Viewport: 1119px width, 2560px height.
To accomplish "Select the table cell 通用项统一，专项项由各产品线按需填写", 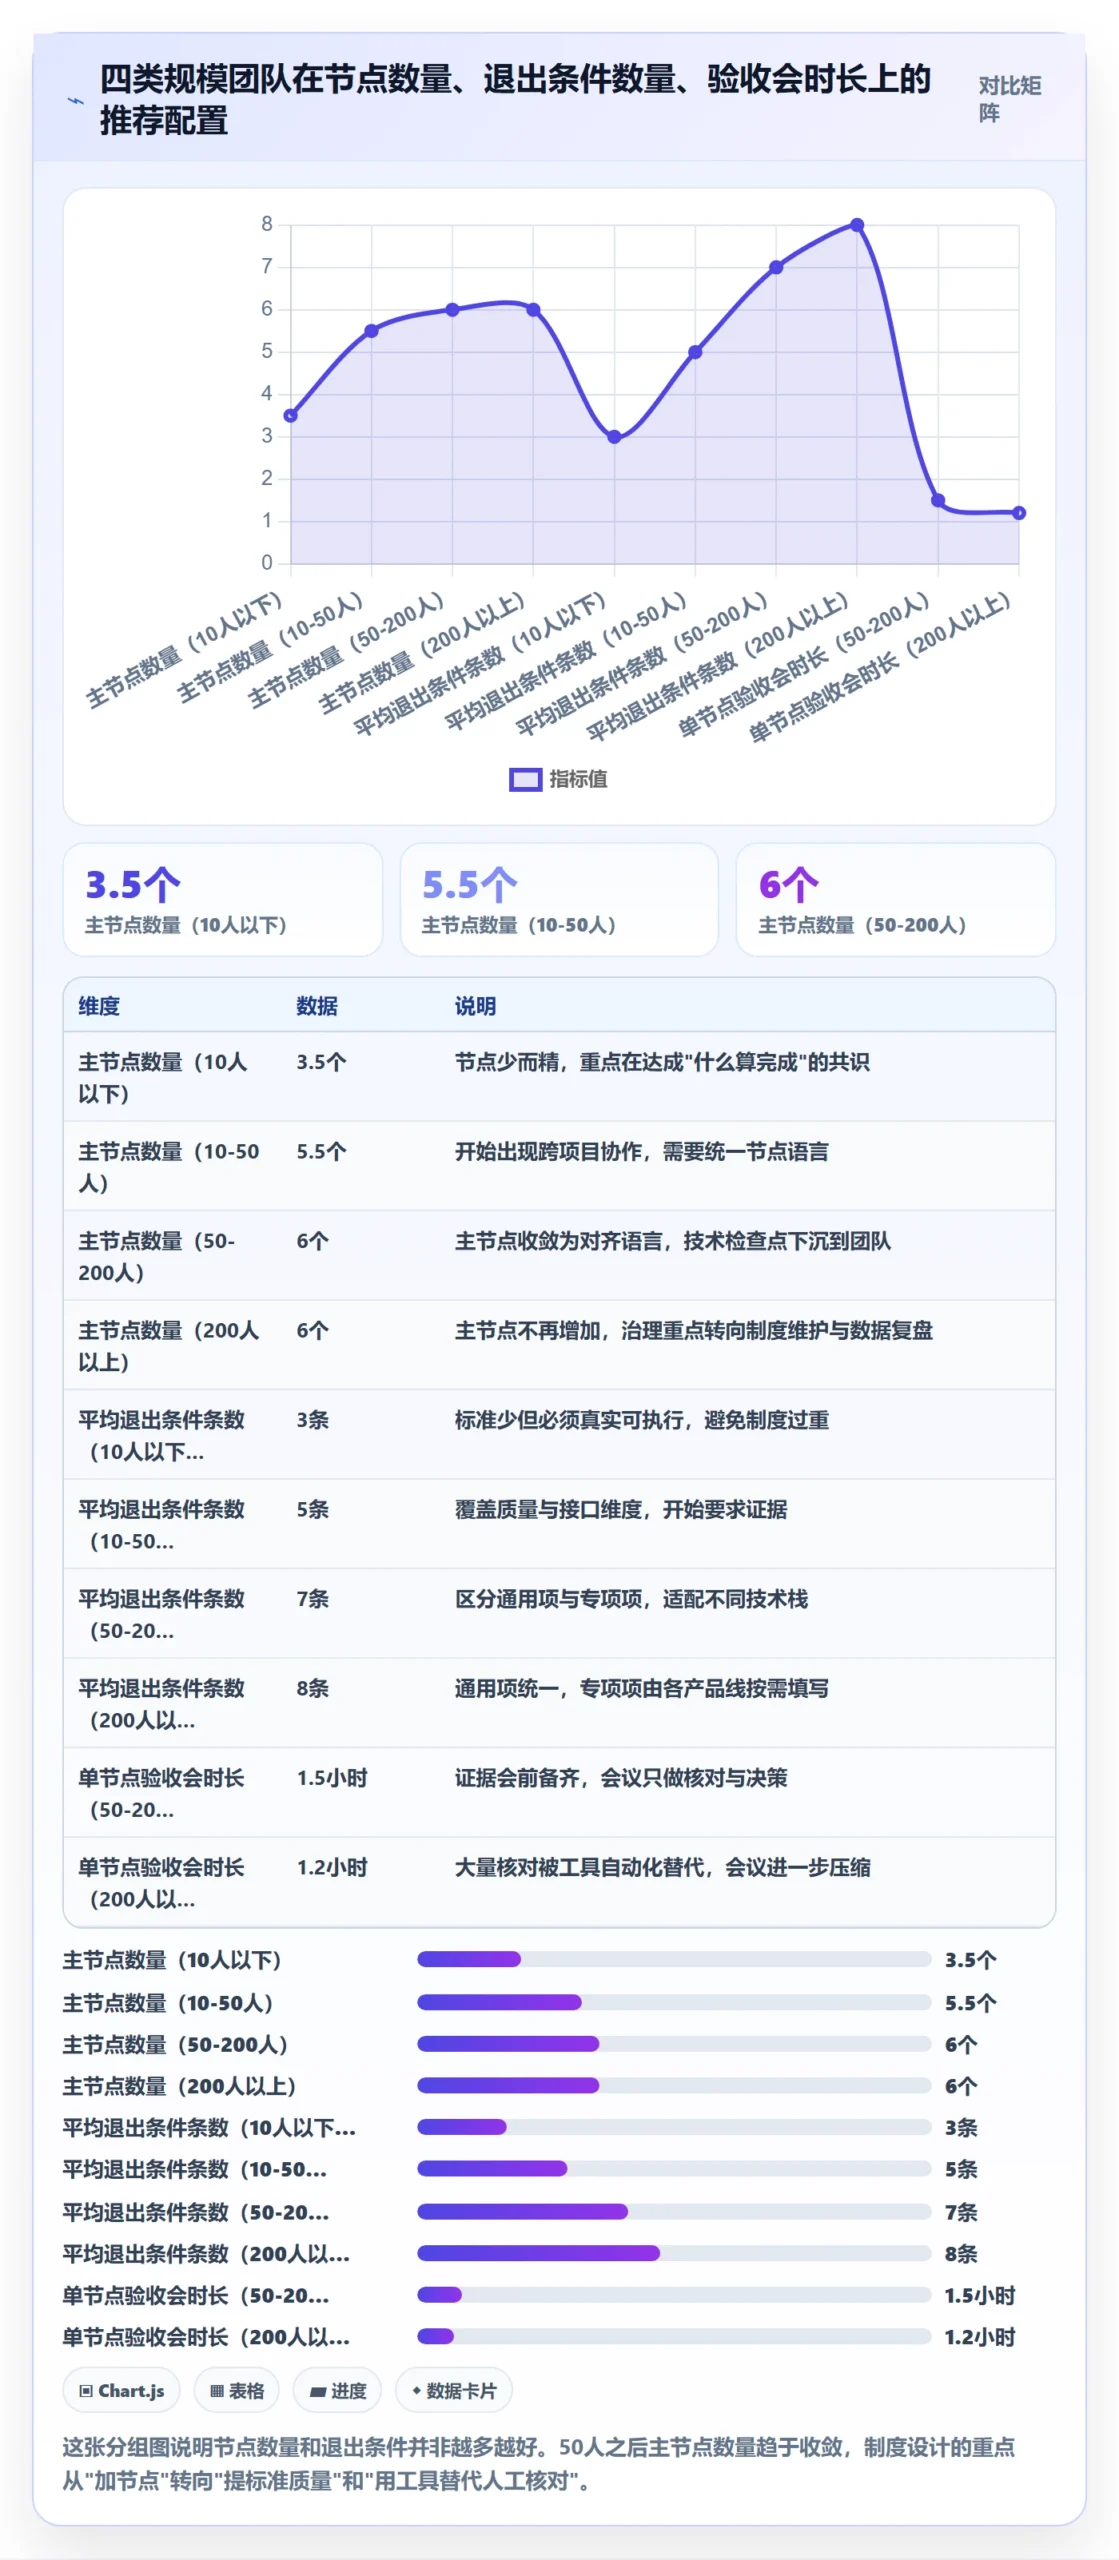I will pos(642,1689).
